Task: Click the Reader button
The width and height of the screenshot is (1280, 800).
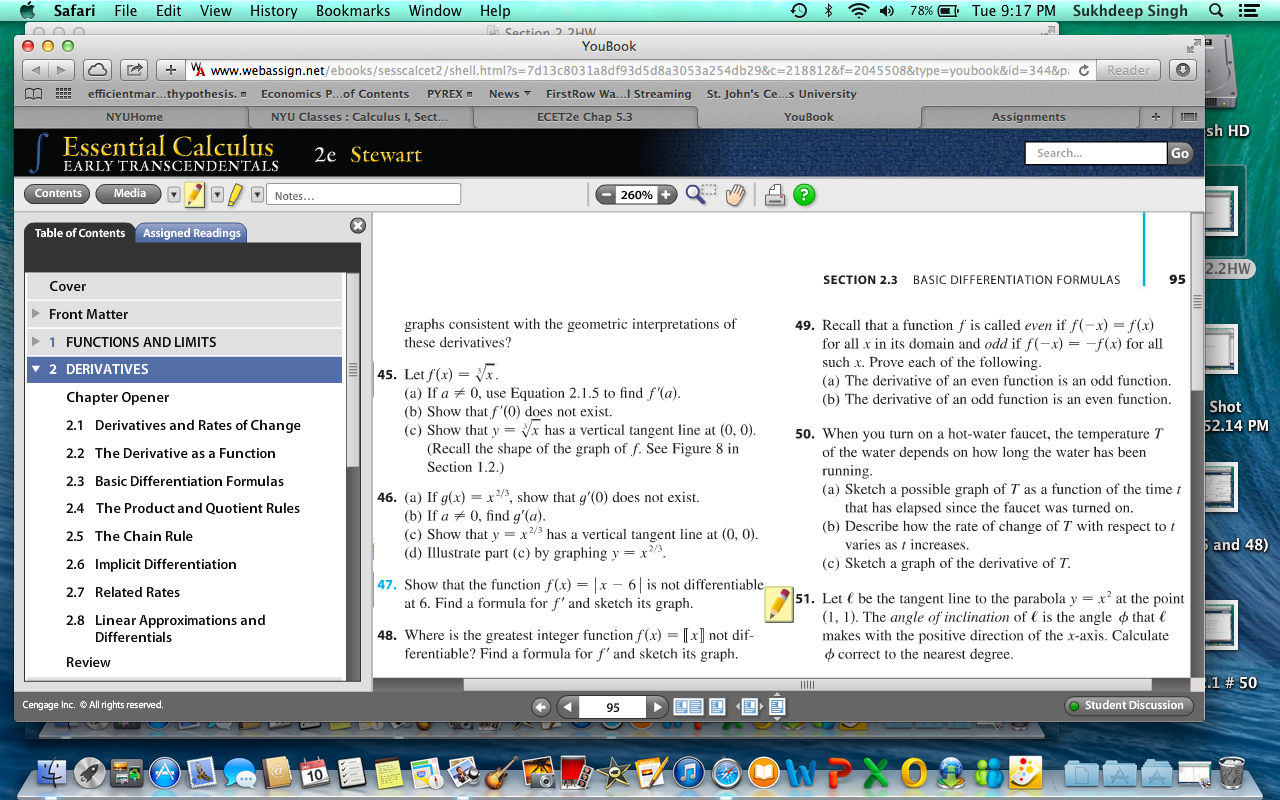Action: (1128, 70)
